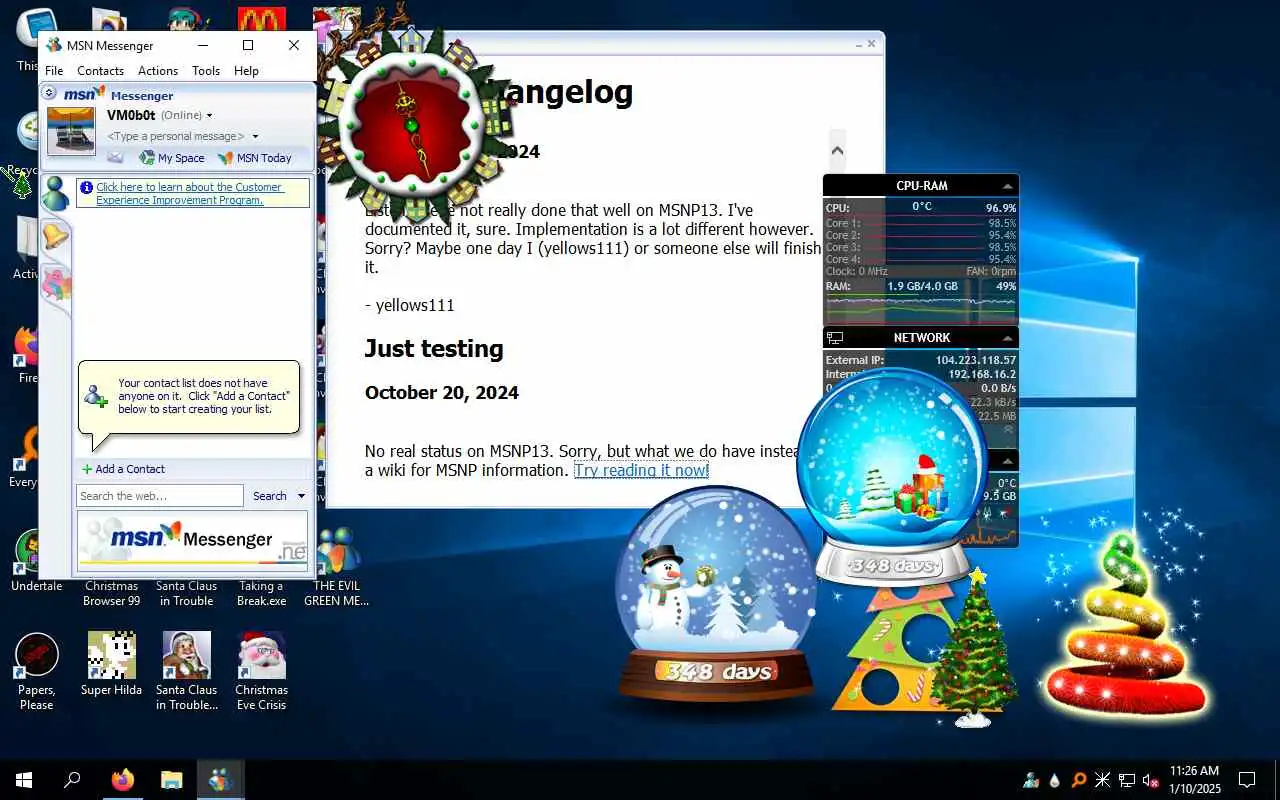Viewport: 1280px width, 800px height.
Task: Click the beach display picture thumbnail
Action: coord(71,131)
